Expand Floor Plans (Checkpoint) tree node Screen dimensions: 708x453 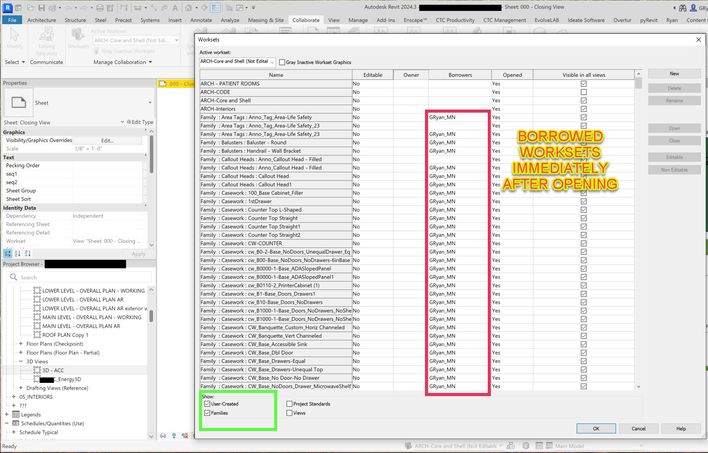(x=21, y=344)
